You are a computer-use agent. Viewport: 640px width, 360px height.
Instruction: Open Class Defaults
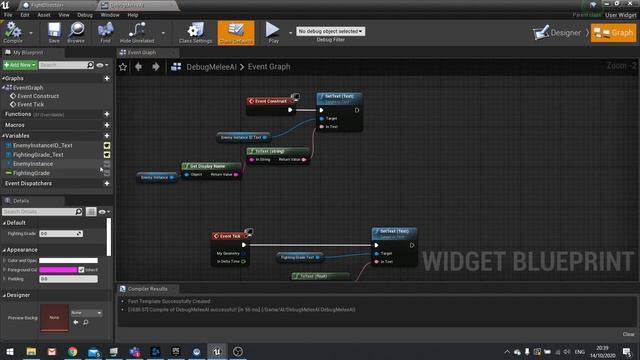point(236,33)
